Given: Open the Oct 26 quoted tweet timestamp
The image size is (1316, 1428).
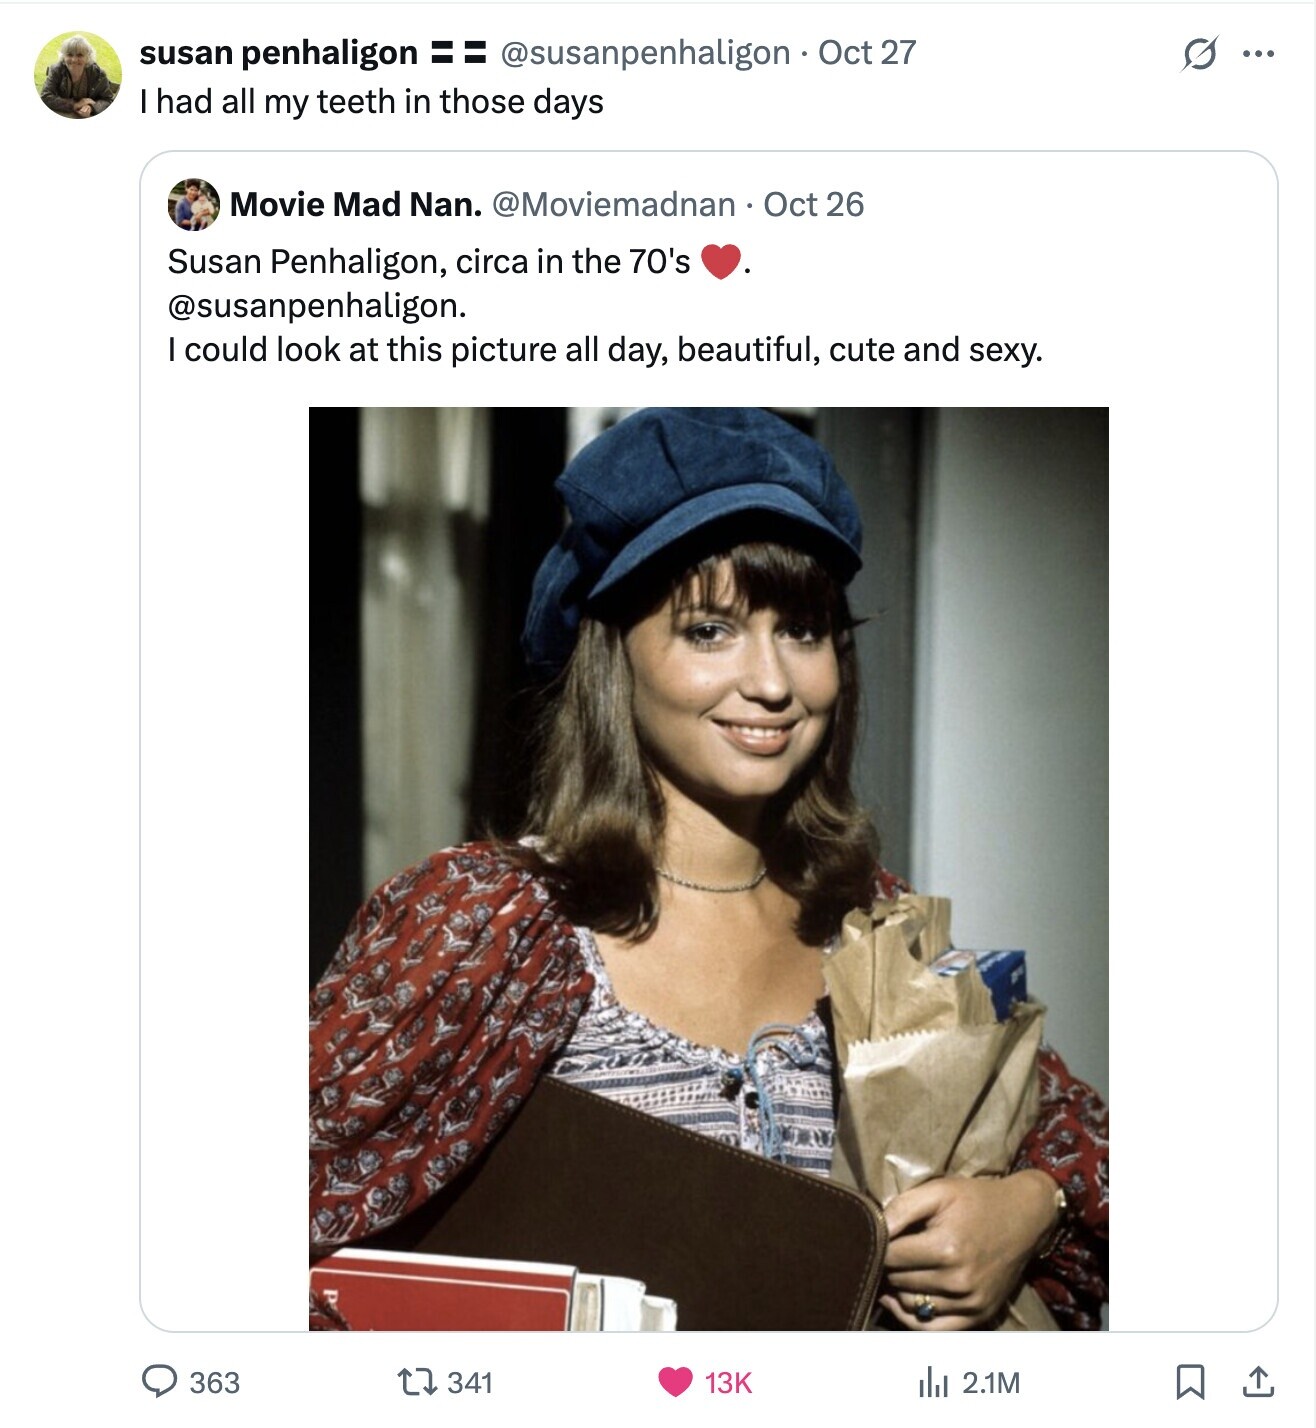Looking at the screenshot, I should click(813, 205).
